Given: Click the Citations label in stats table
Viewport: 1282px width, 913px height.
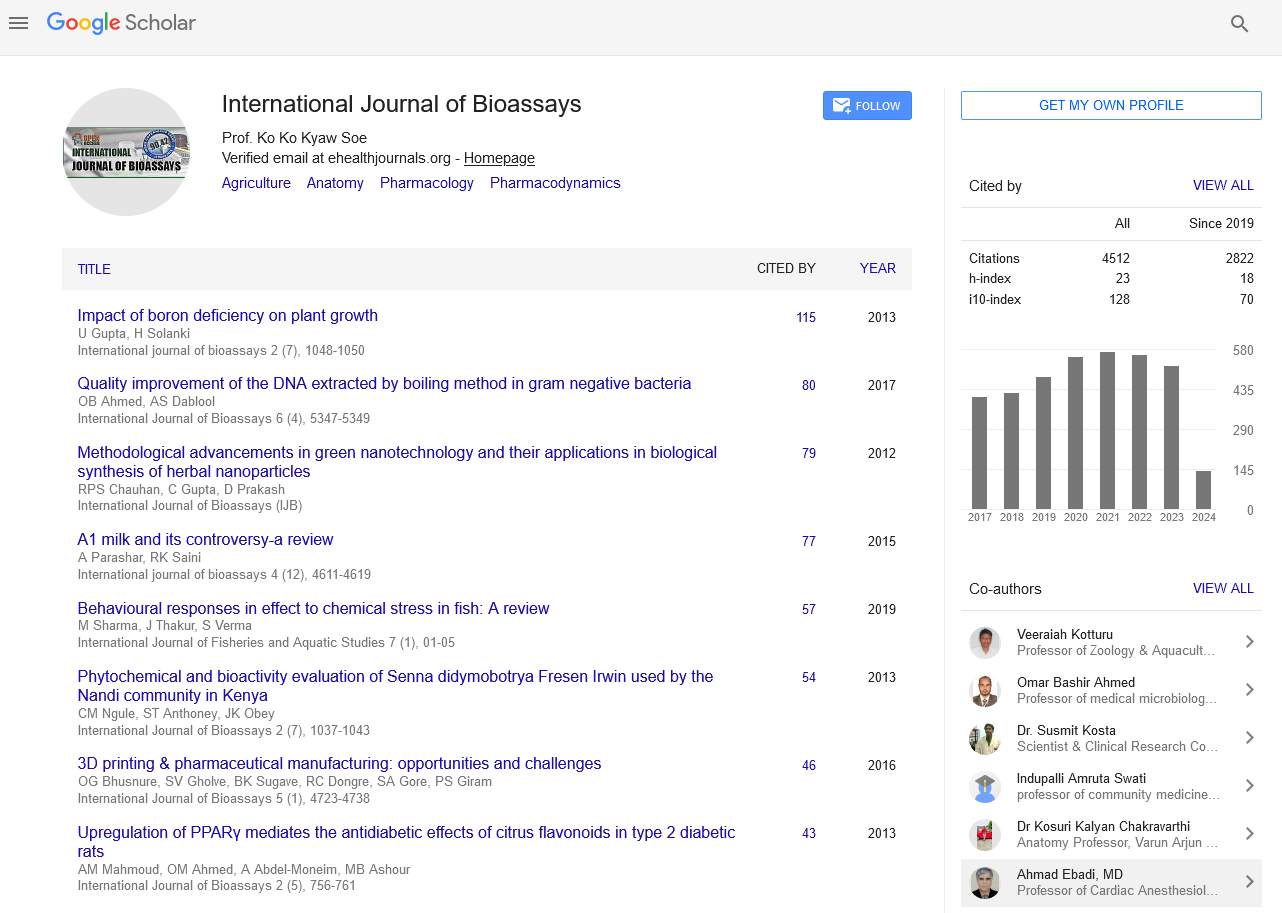Looking at the screenshot, I should (x=994, y=258).
